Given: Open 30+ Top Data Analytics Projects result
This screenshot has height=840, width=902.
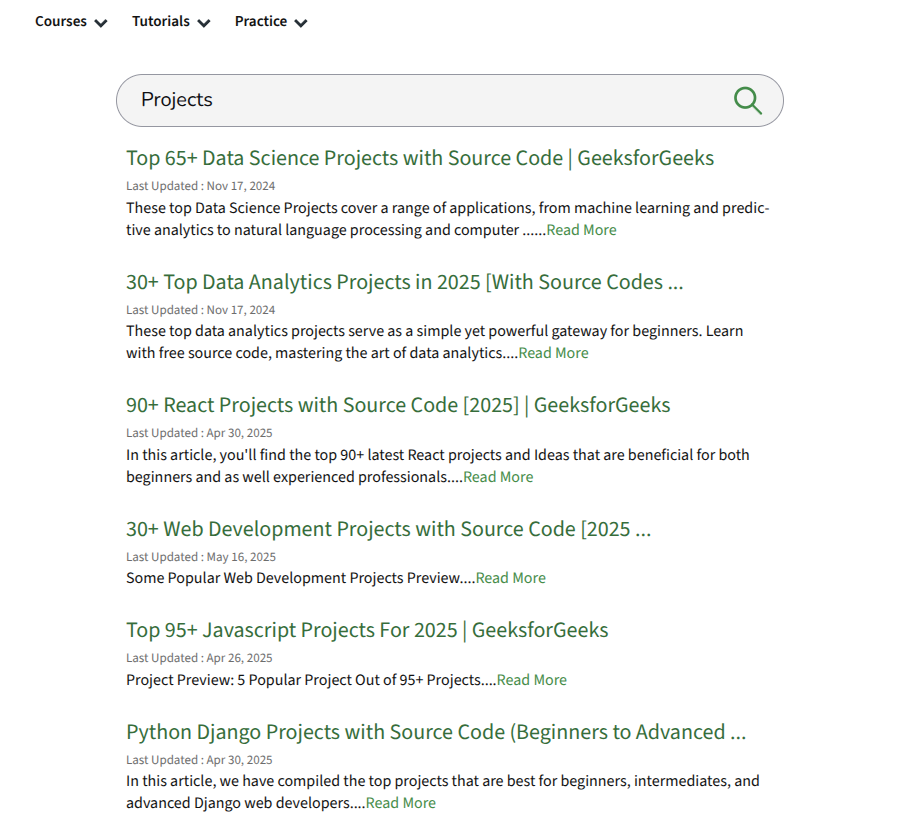Looking at the screenshot, I should pos(404,282).
